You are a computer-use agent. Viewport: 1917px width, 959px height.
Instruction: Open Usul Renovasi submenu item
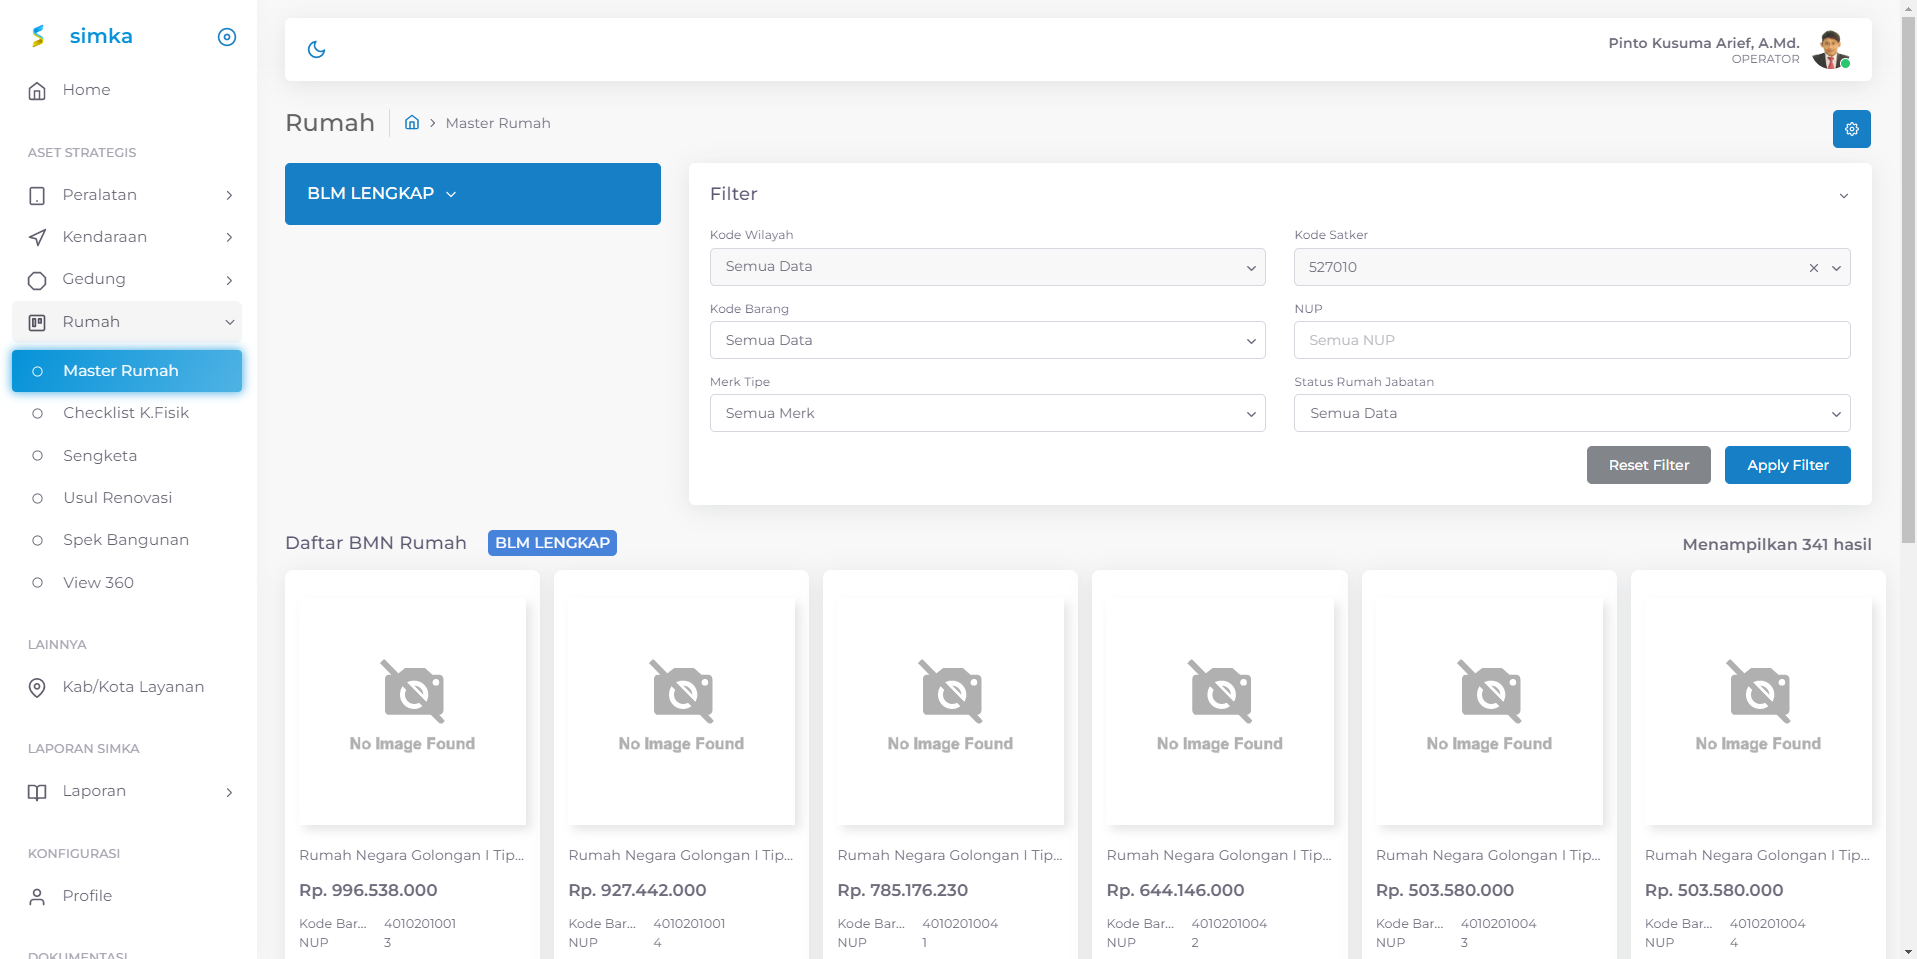coord(127,498)
